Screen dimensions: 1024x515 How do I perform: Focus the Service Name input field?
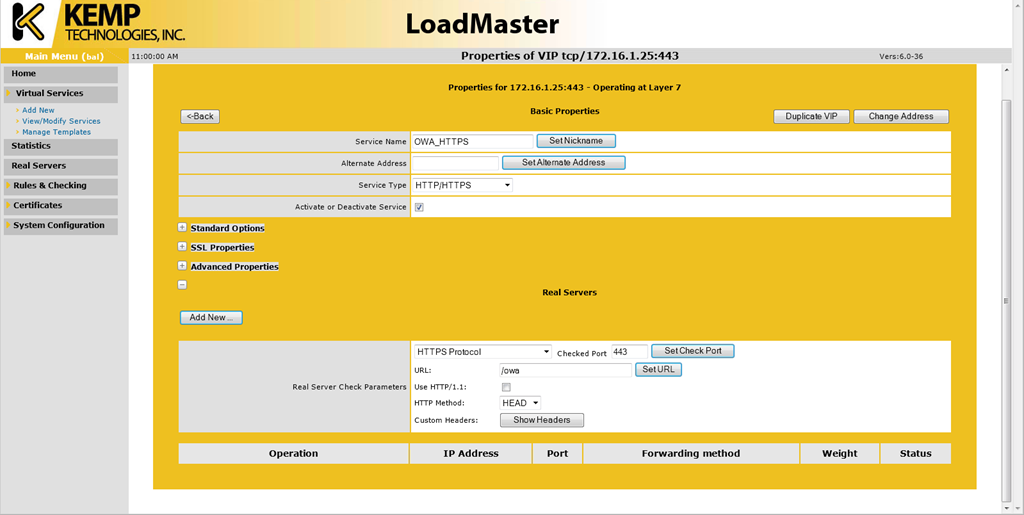coord(473,142)
